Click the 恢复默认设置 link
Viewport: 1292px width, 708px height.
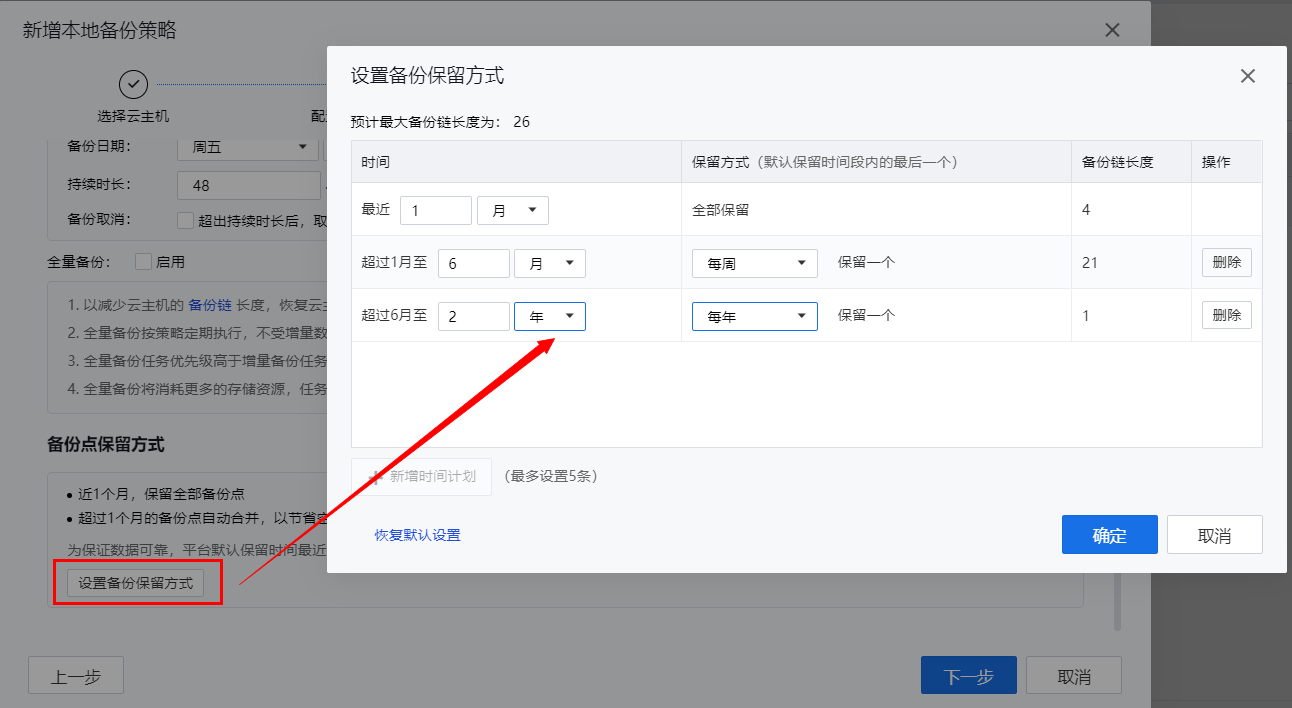pos(417,535)
